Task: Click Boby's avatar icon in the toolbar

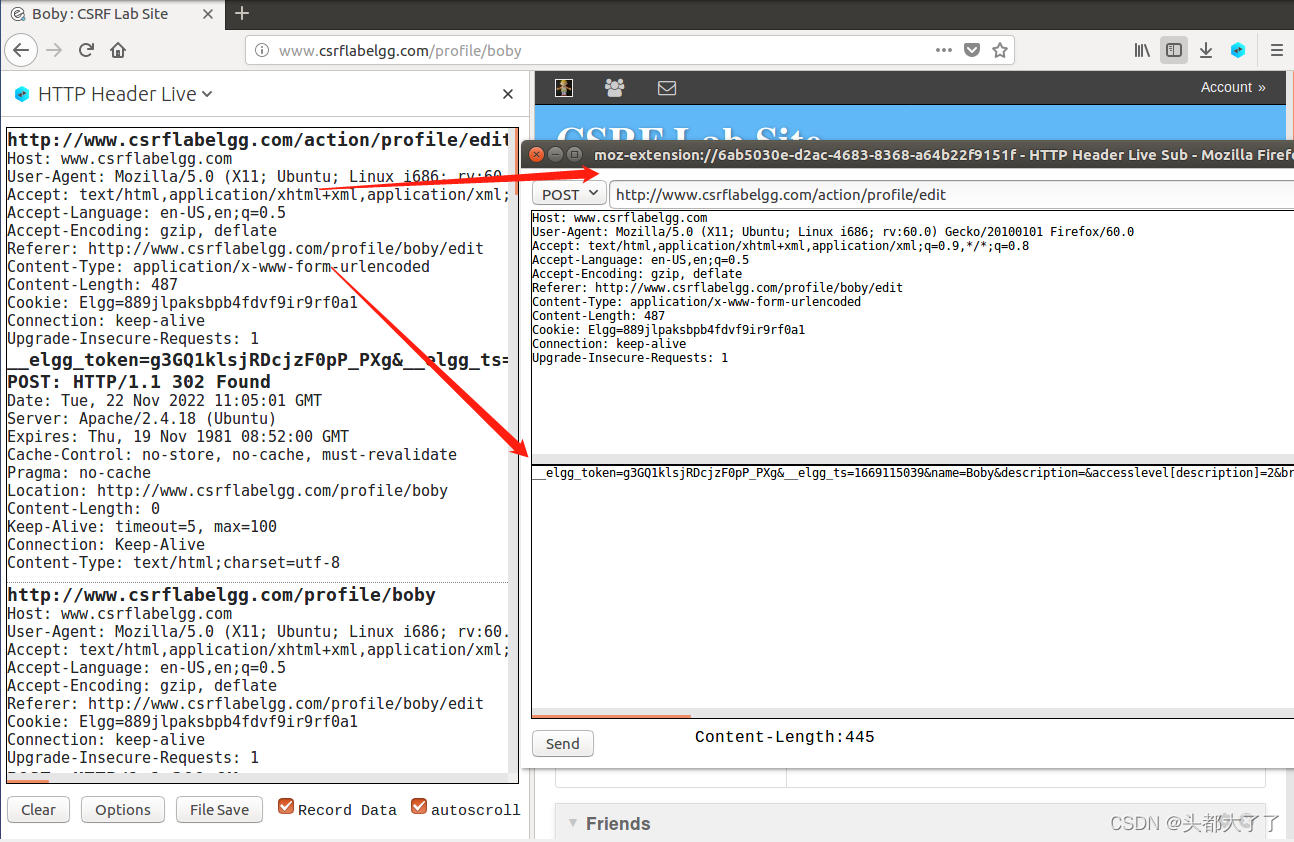Action: click(x=564, y=87)
